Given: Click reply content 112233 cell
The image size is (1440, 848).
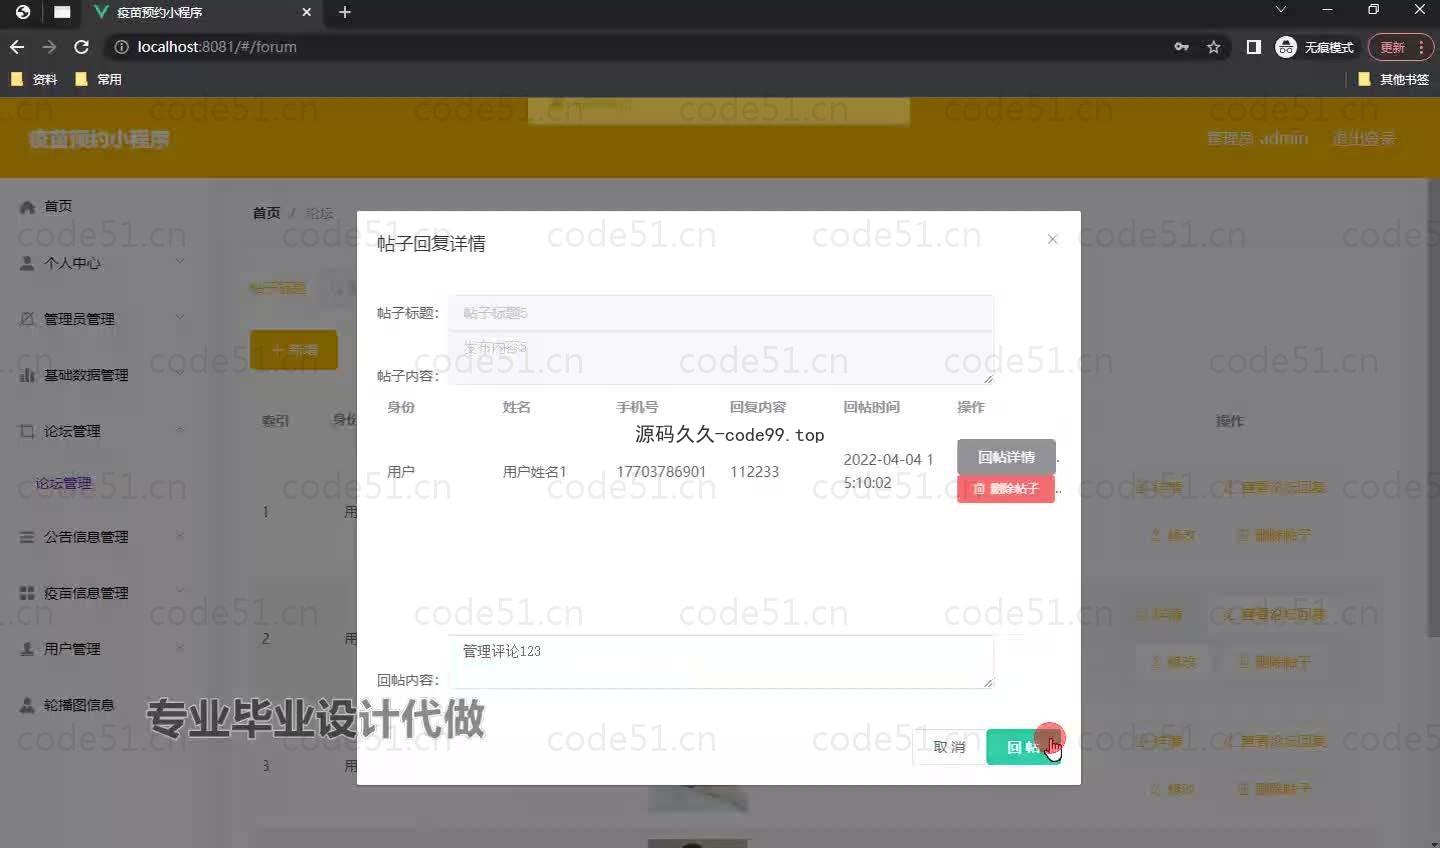Looking at the screenshot, I should [x=754, y=471].
